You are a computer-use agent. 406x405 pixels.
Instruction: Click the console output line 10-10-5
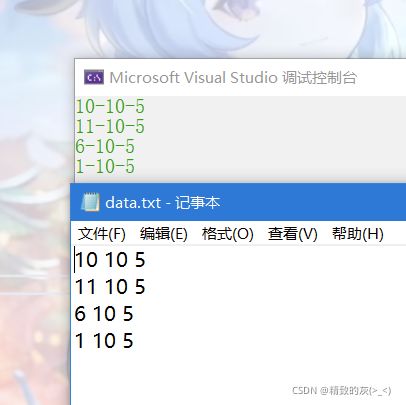pos(110,107)
